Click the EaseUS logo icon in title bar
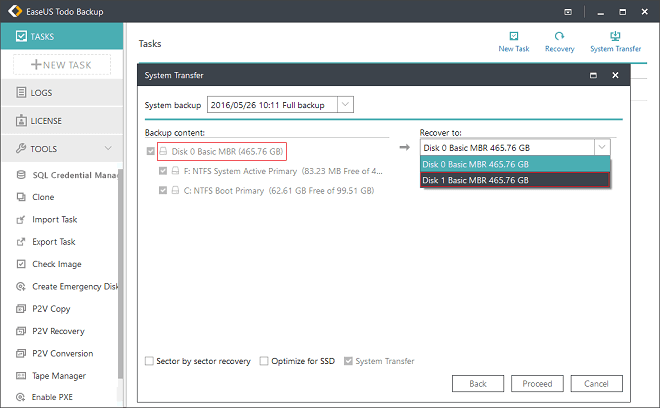 [15, 11]
